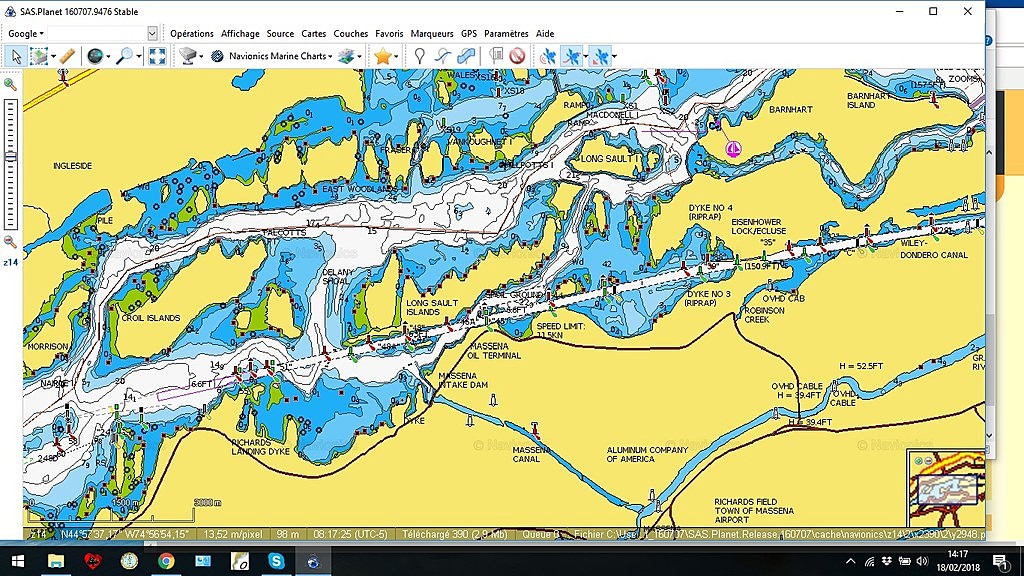This screenshot has height=576, width=1024.
Task: Click the tile source satellite-dish icon
Action: pyautogui.click(x=188, y=56)
